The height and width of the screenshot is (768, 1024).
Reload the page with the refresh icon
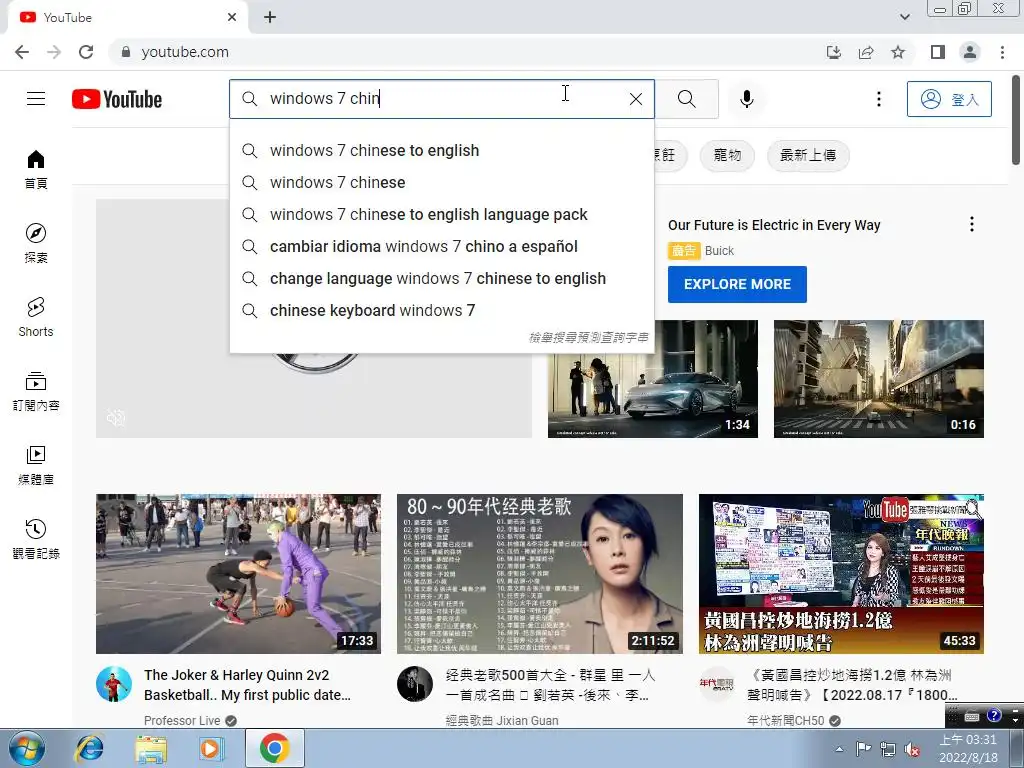(x=86, y=52)
